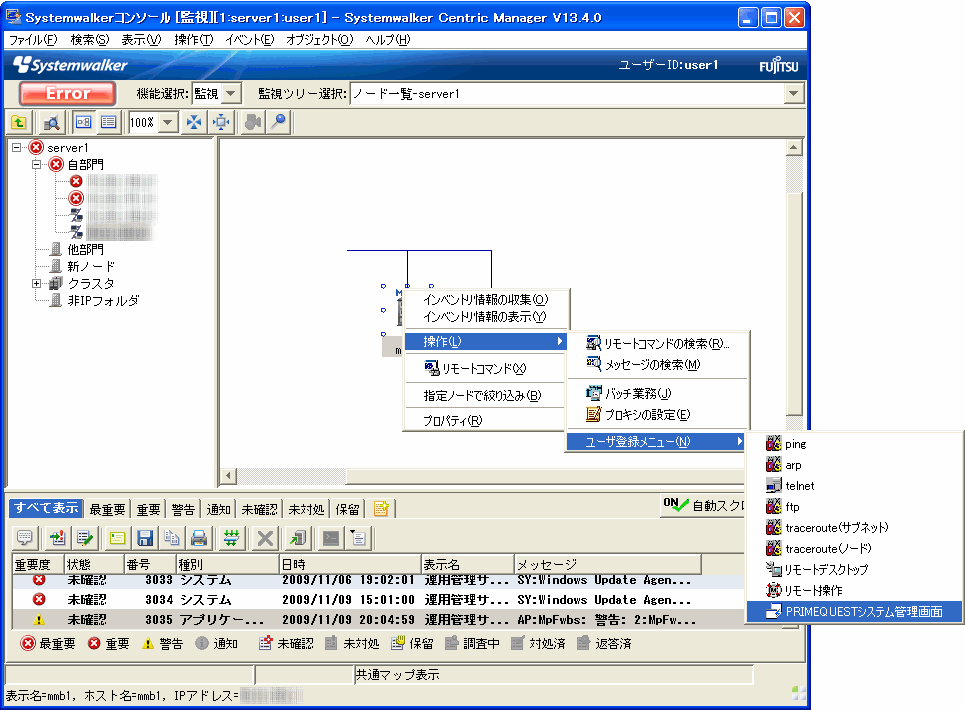
Task: Click the pencil-and-sheet icon in the event toolbar
Action: (x=85, y=538)
